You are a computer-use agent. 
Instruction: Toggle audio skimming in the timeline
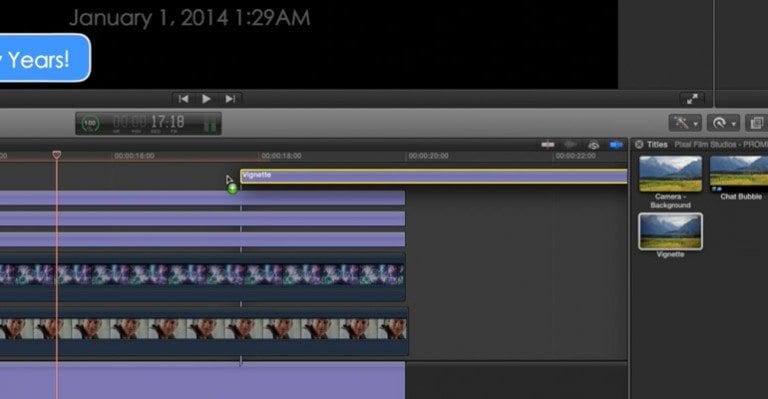[570, 144]
